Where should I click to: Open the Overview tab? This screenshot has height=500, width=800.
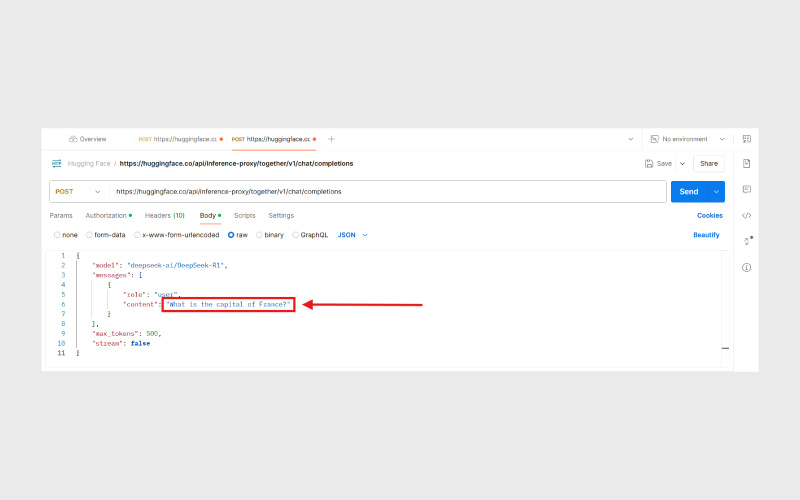pyautogui.click(x=88, y=139)
